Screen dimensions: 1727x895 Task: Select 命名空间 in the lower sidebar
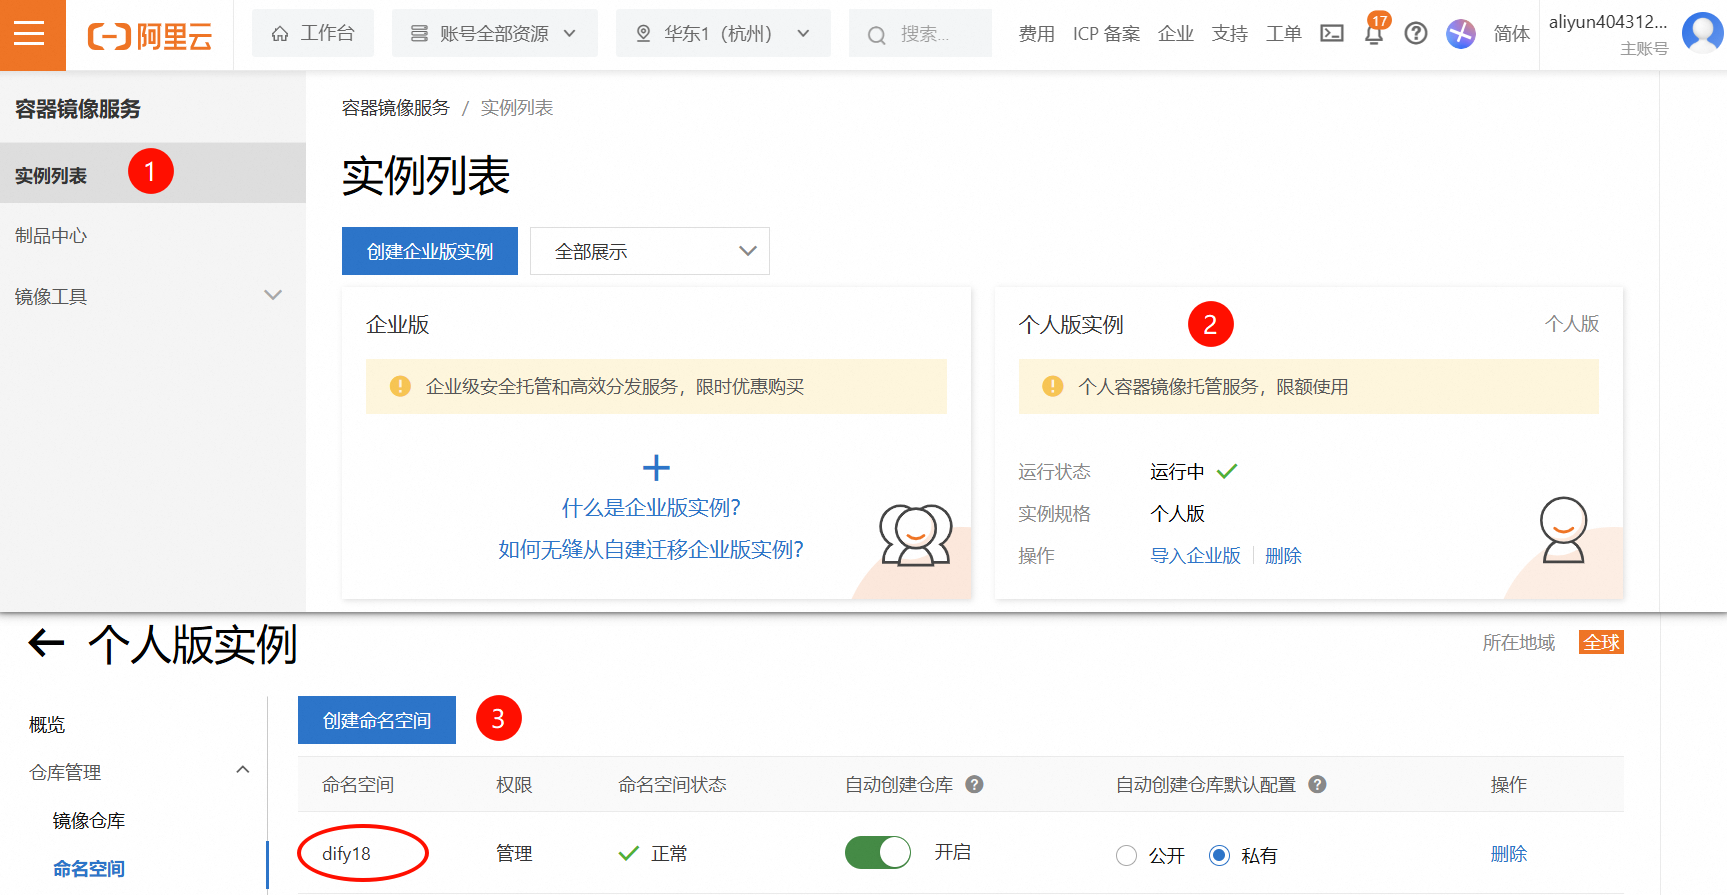point(89,869)
